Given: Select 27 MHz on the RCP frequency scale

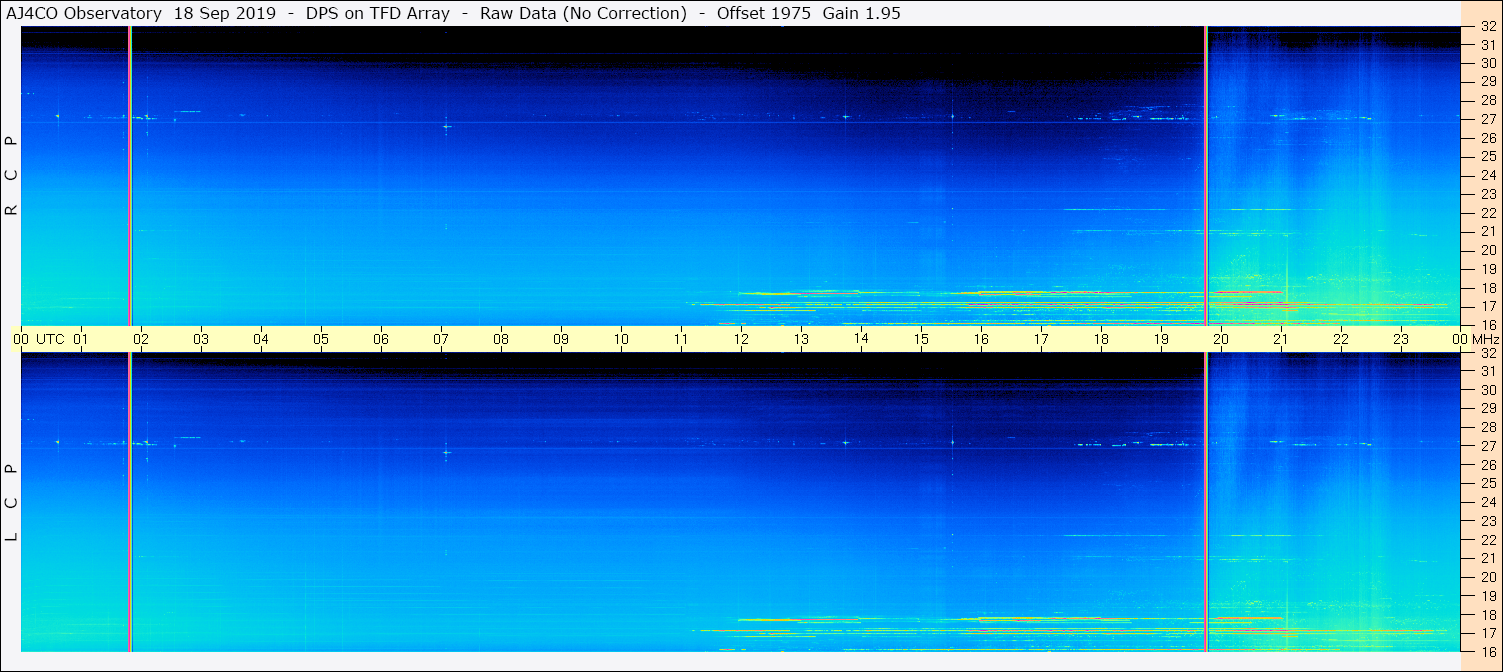Looking at the screenshot, I should pos(1487,119).
